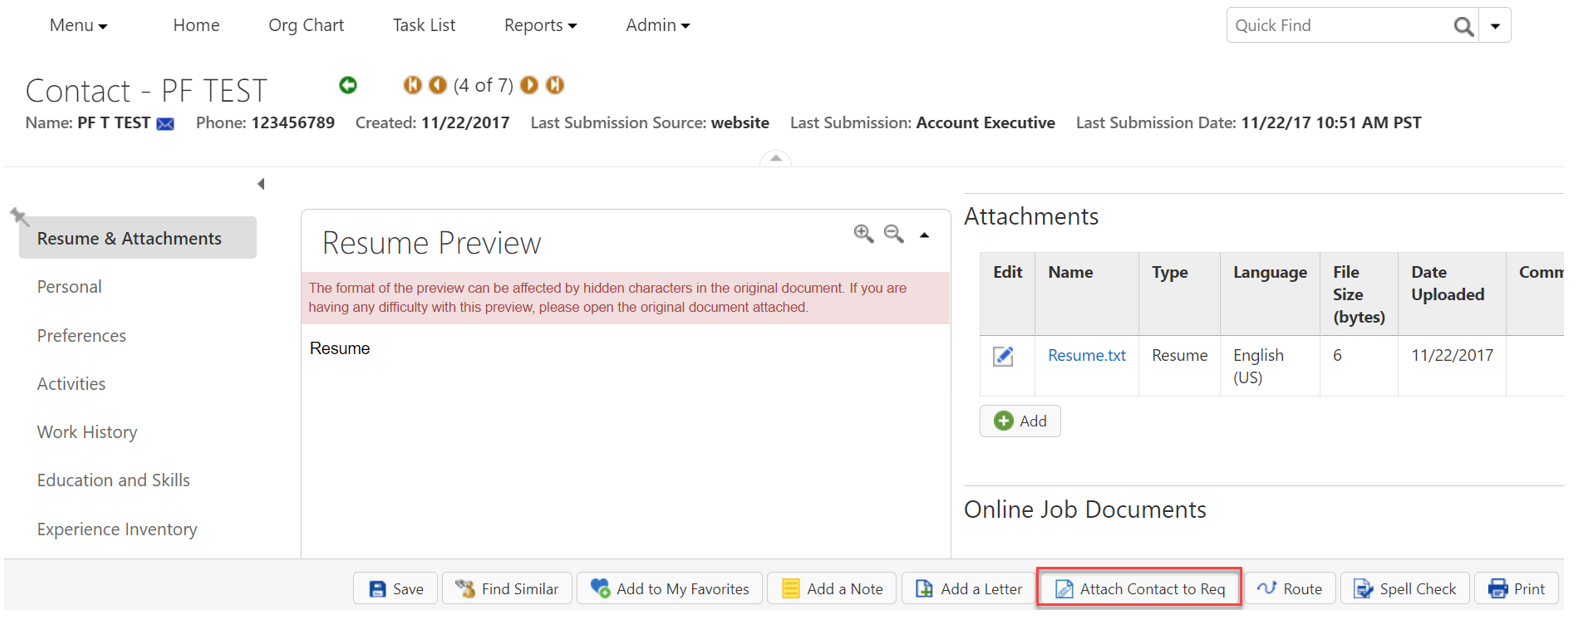Viewport: 1590px width, 622px height.
Task: Click the green back arrow icon
Action: [x=348, y=85]
